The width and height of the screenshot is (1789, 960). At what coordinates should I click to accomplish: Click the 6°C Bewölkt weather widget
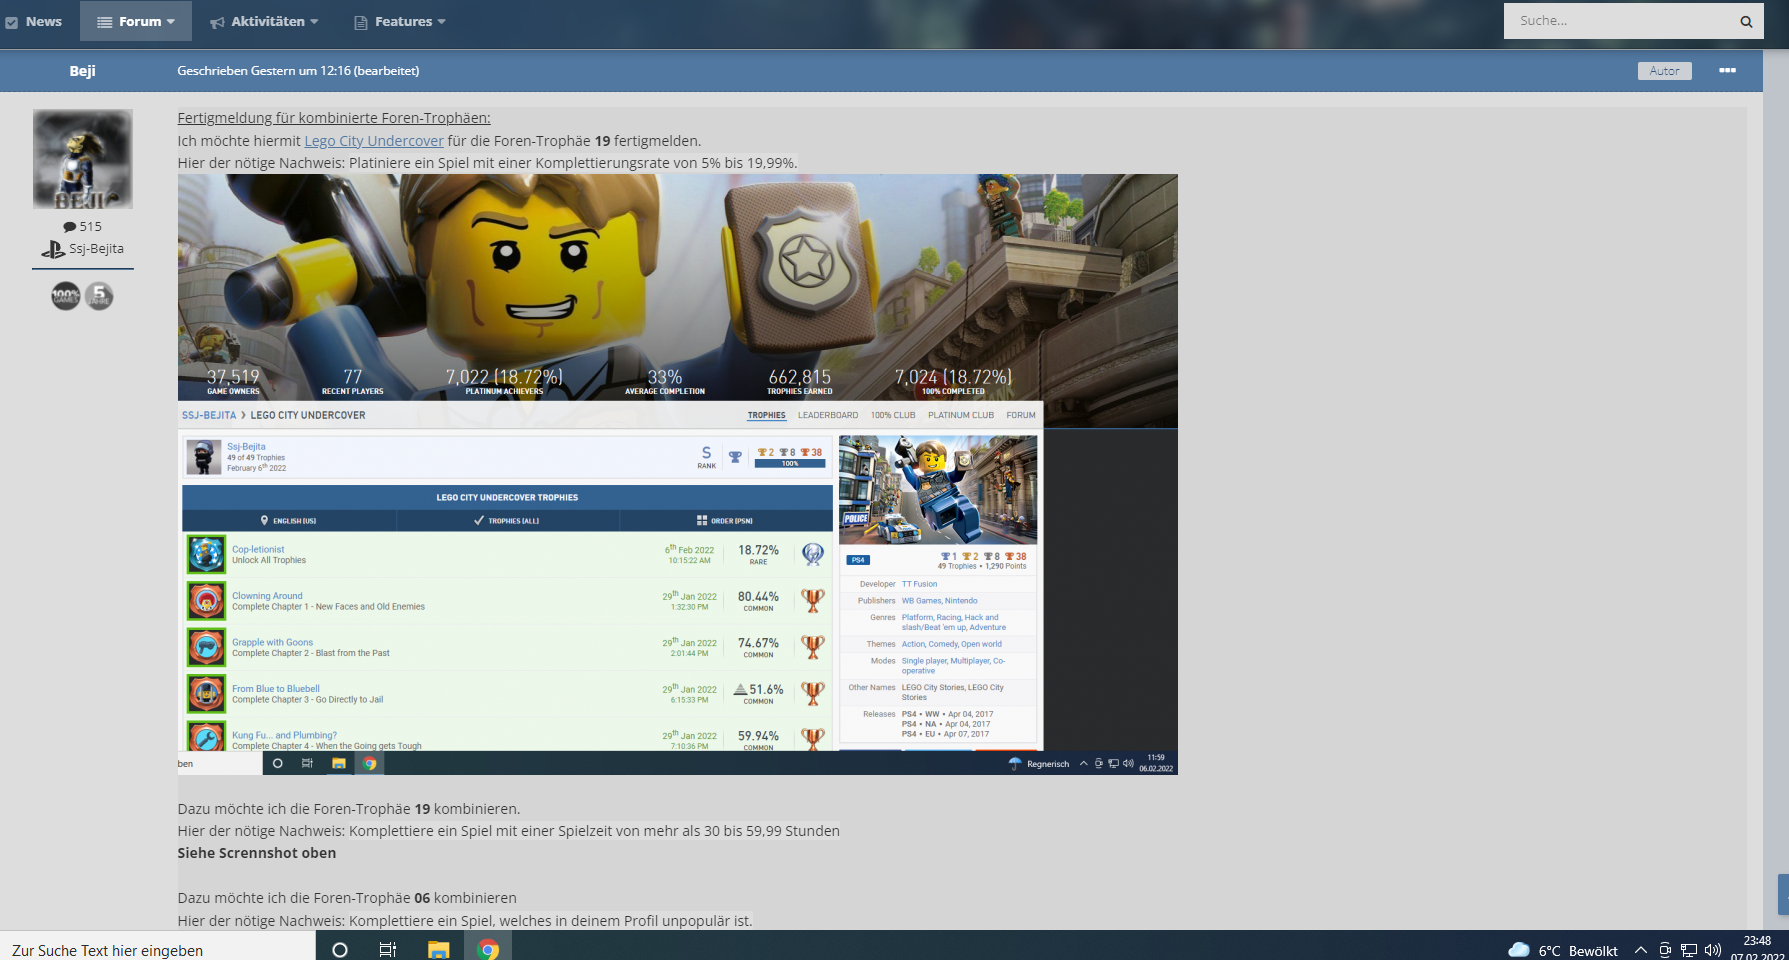tap(1562, 950)
